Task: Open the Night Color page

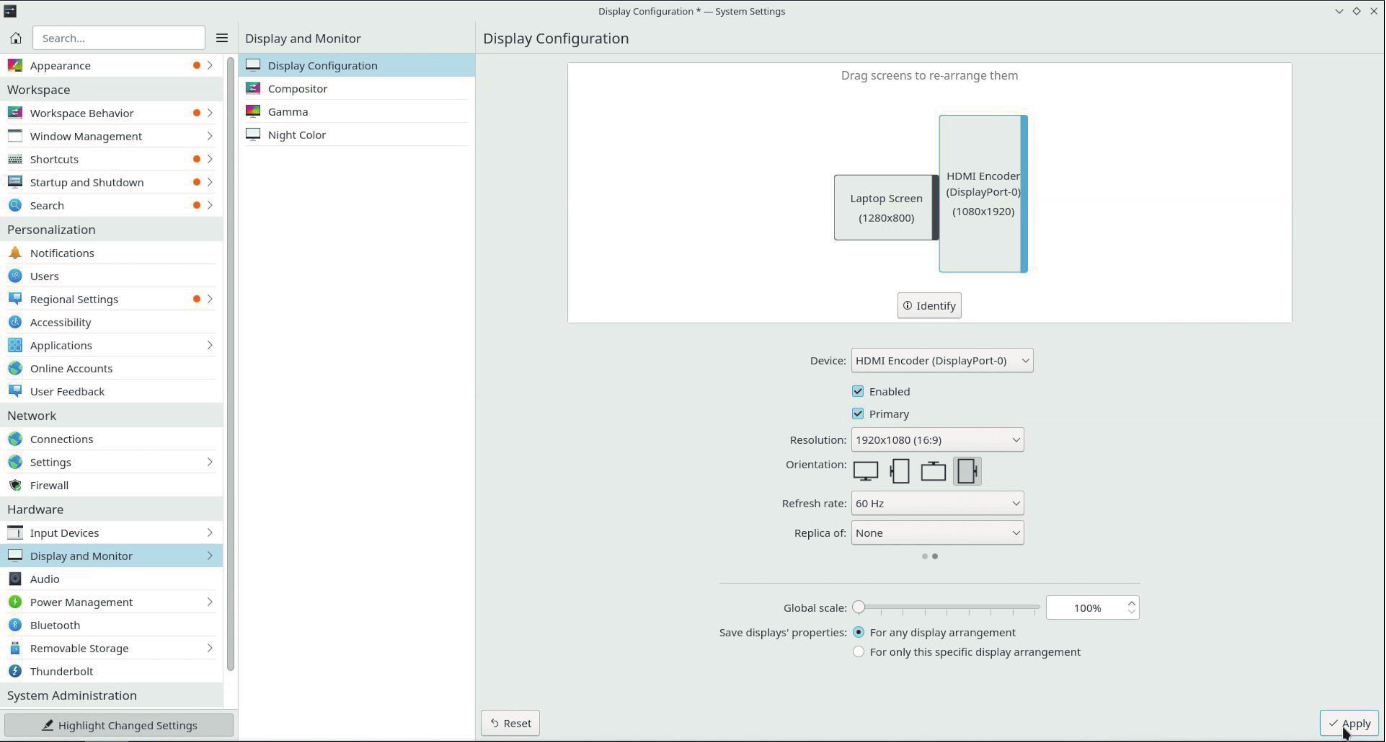Action: coord(297,135)
